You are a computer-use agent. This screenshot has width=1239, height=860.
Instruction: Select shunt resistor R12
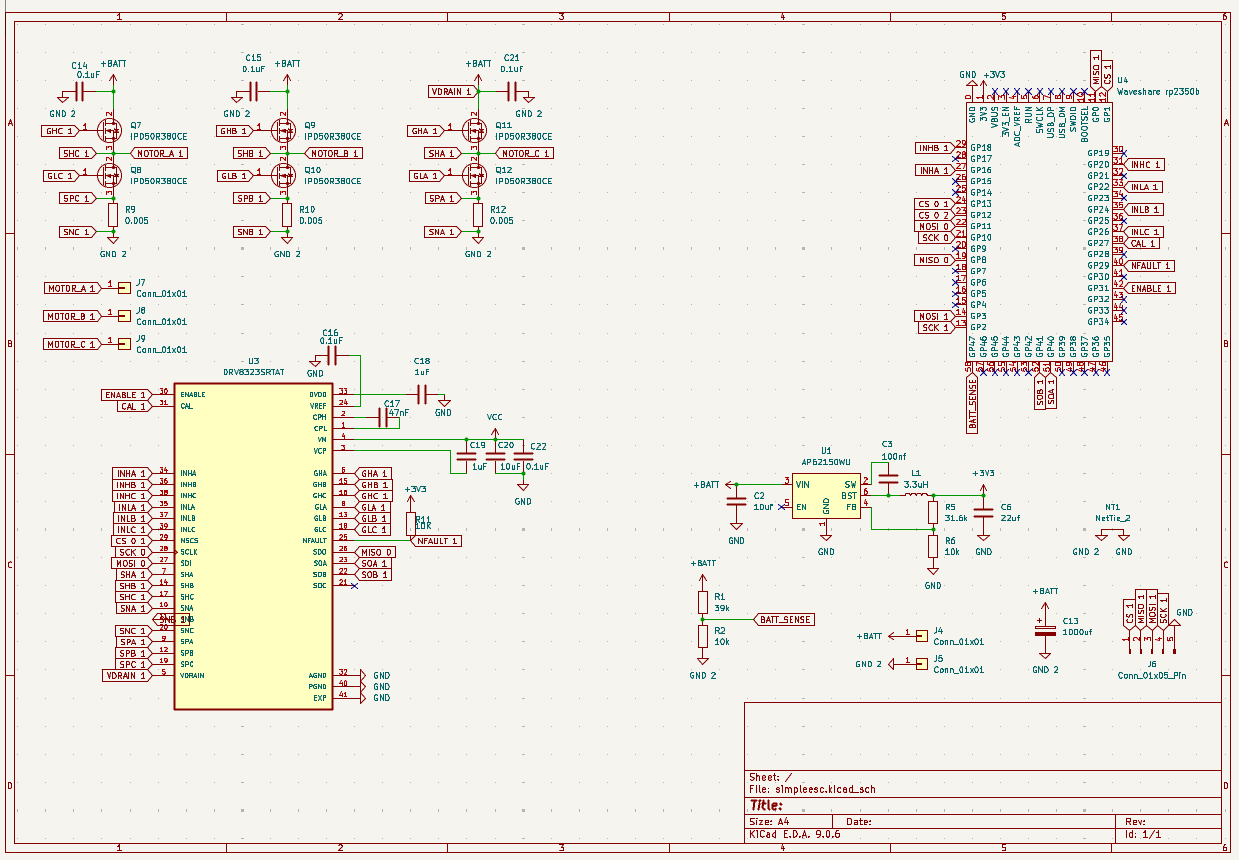[478, 215]
